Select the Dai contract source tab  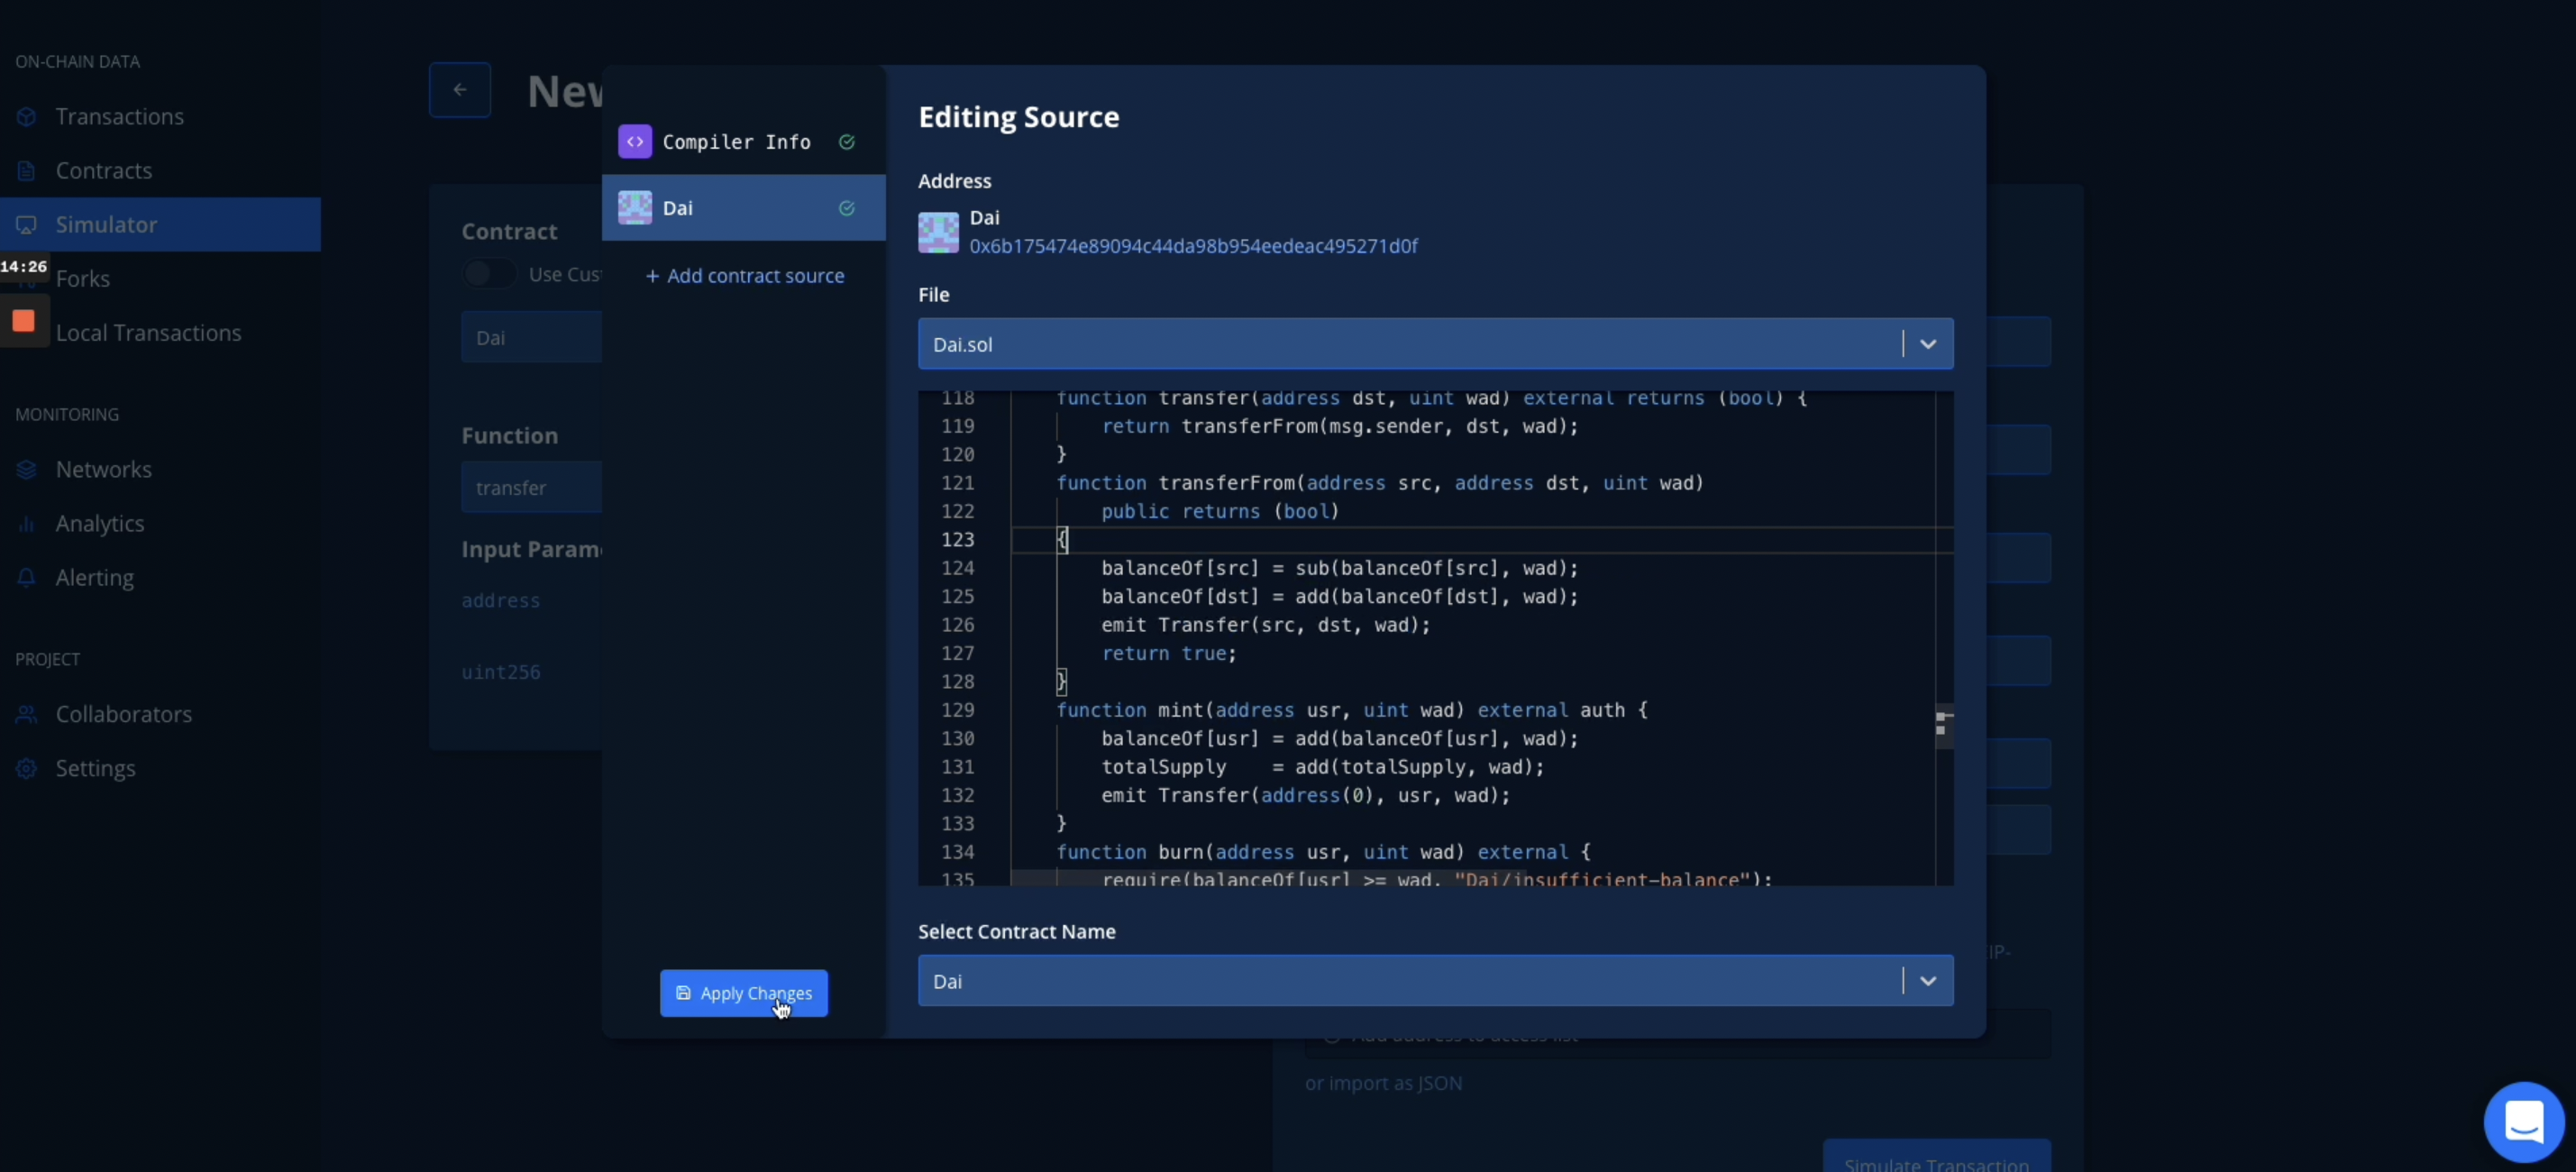pyautogui.click(x=743, y=208)
